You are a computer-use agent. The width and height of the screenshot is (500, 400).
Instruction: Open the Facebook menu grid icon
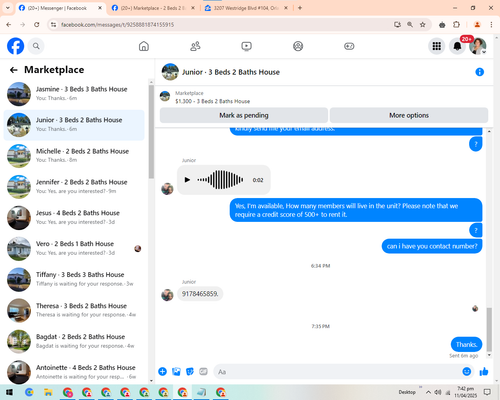437,46
